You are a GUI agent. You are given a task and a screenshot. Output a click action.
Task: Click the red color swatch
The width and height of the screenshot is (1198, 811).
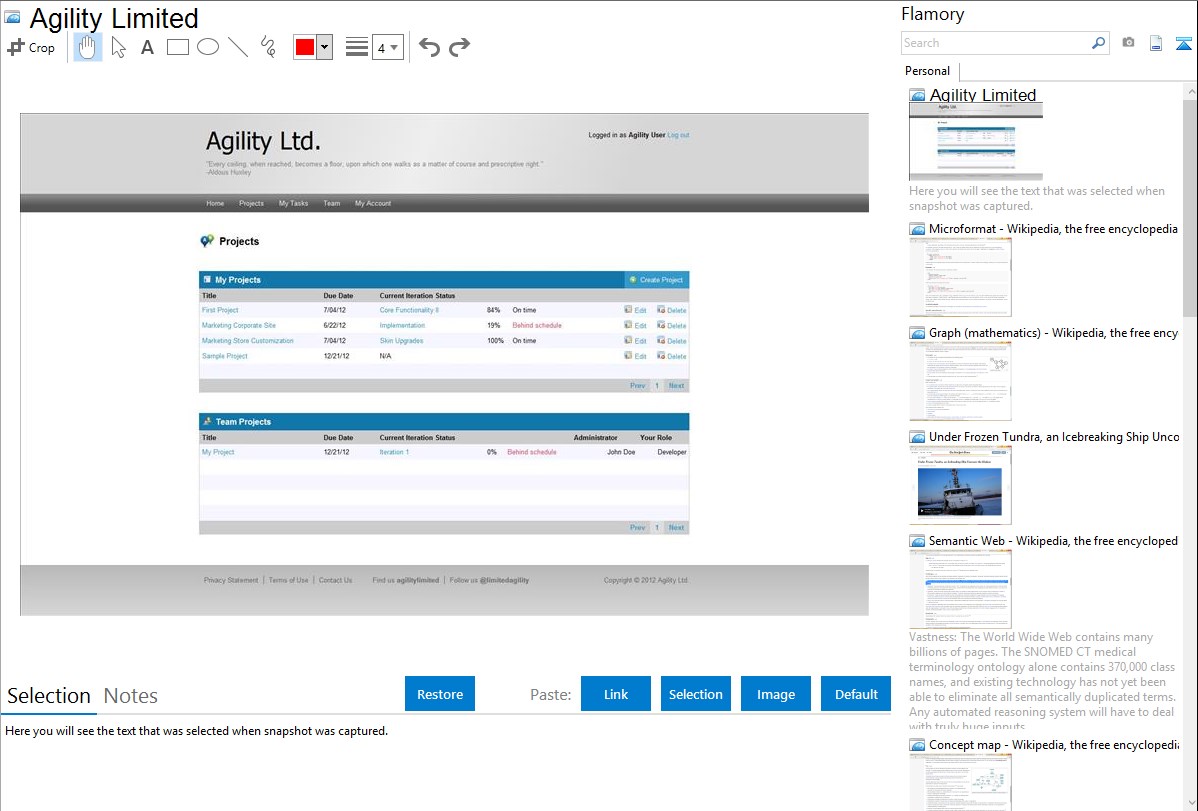(304, 47)
